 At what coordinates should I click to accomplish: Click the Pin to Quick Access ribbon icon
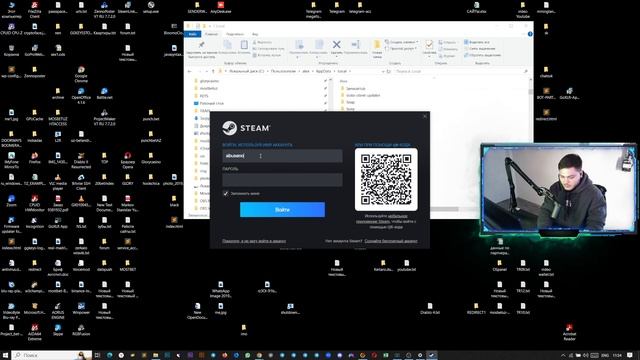coord(201,44)
